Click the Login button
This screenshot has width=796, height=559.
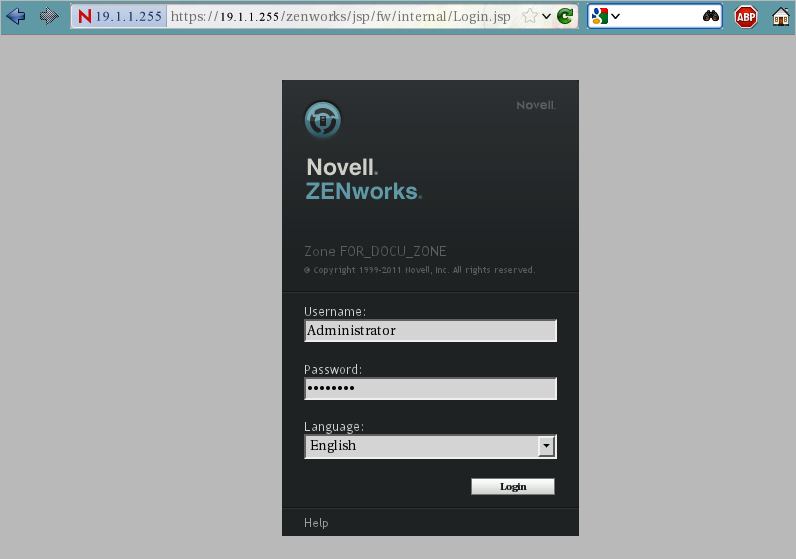coord(513,486)
